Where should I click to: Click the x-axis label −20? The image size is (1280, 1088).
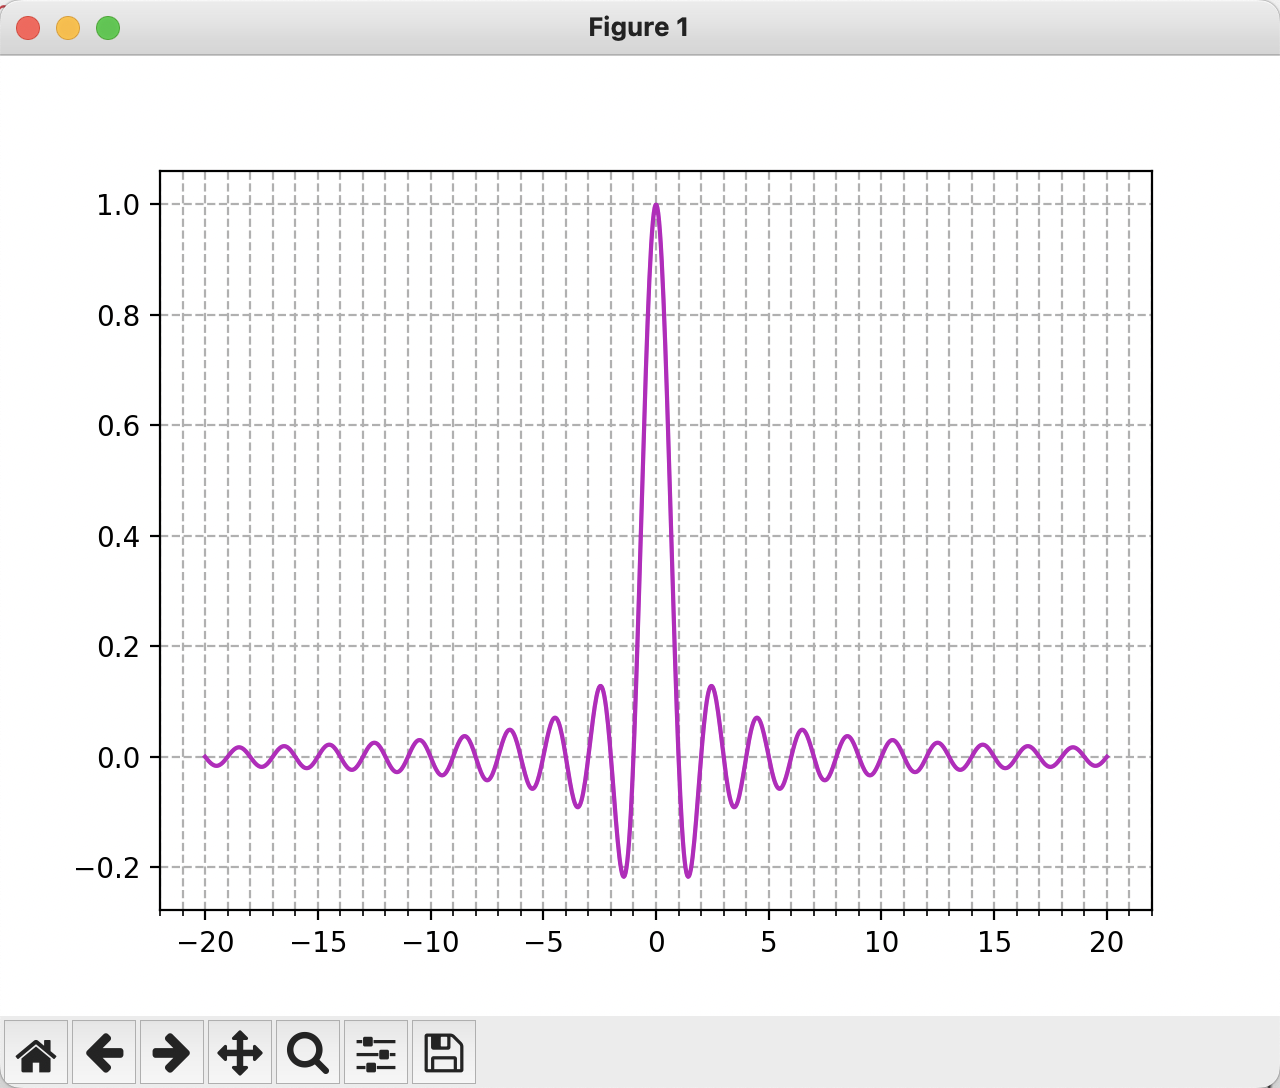(205, 942)
